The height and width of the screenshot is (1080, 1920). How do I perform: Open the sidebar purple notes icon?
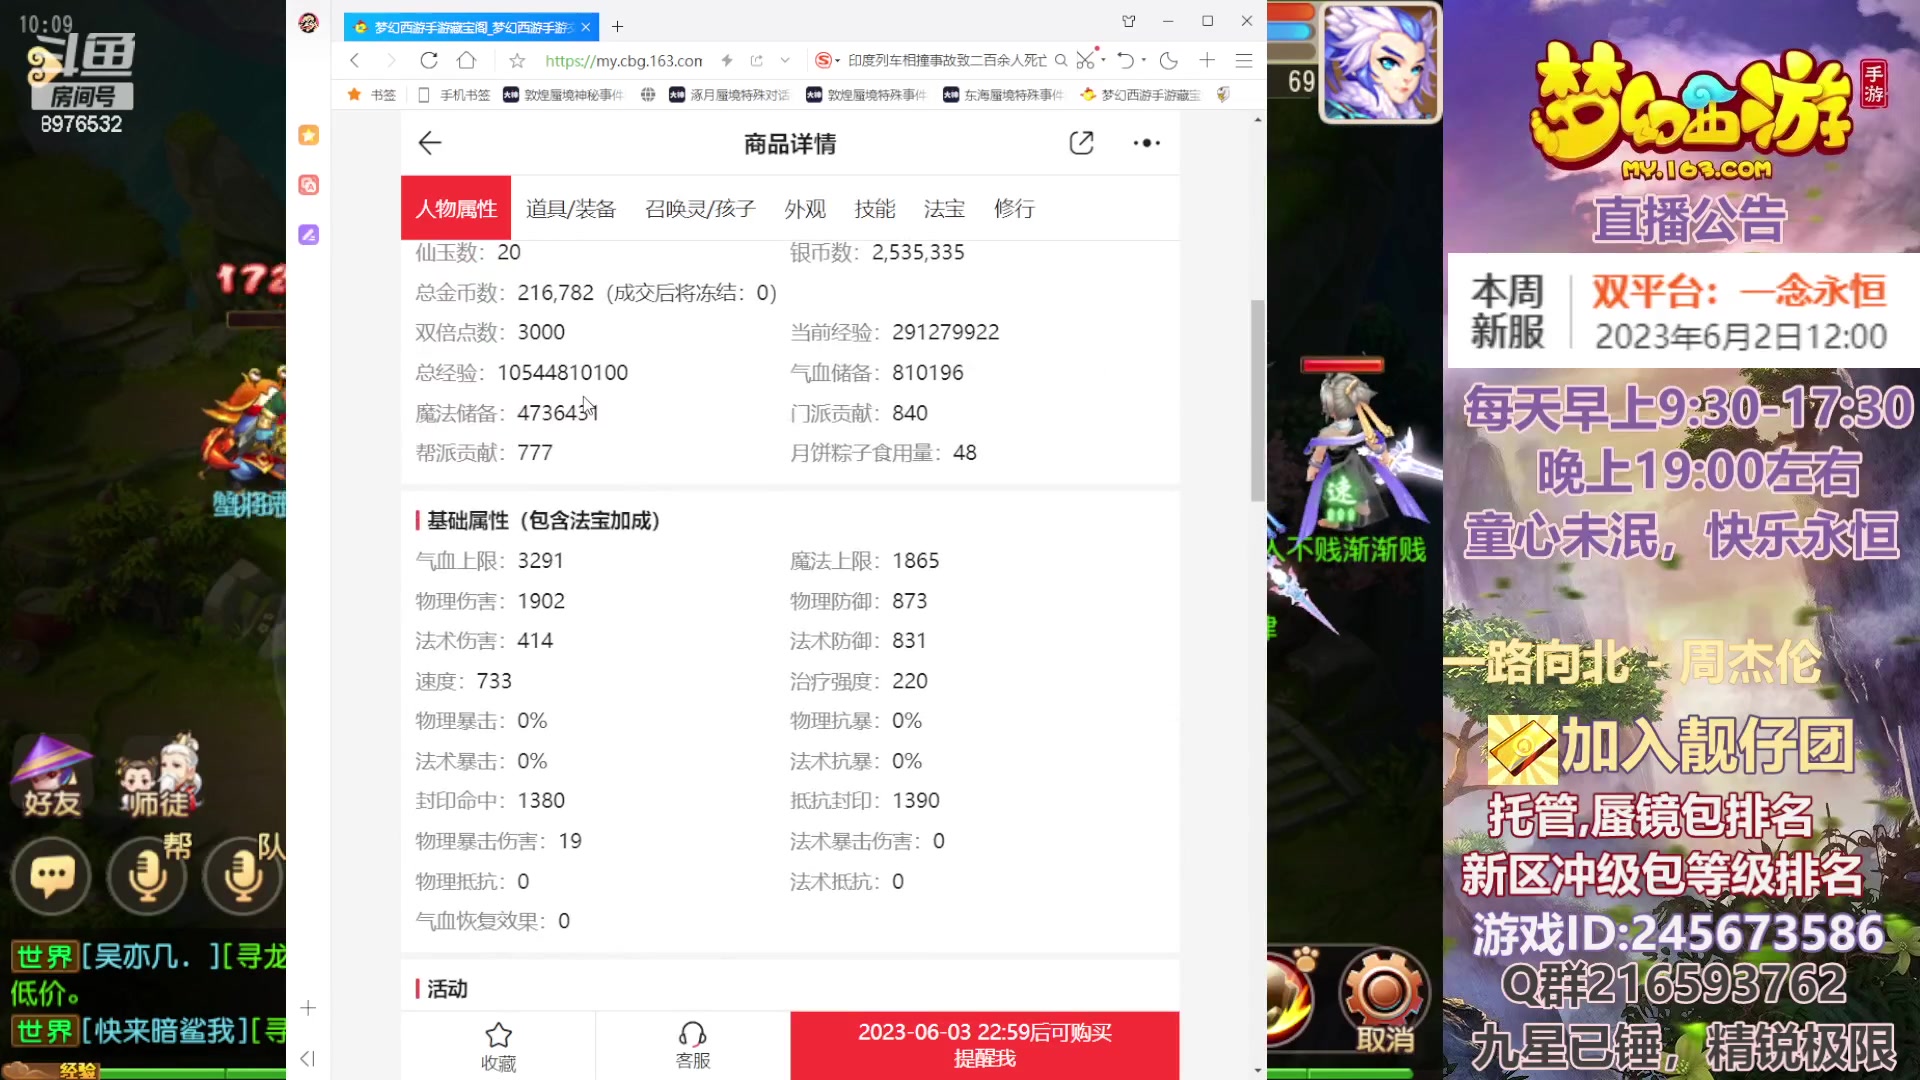click(x=309, y=235)
